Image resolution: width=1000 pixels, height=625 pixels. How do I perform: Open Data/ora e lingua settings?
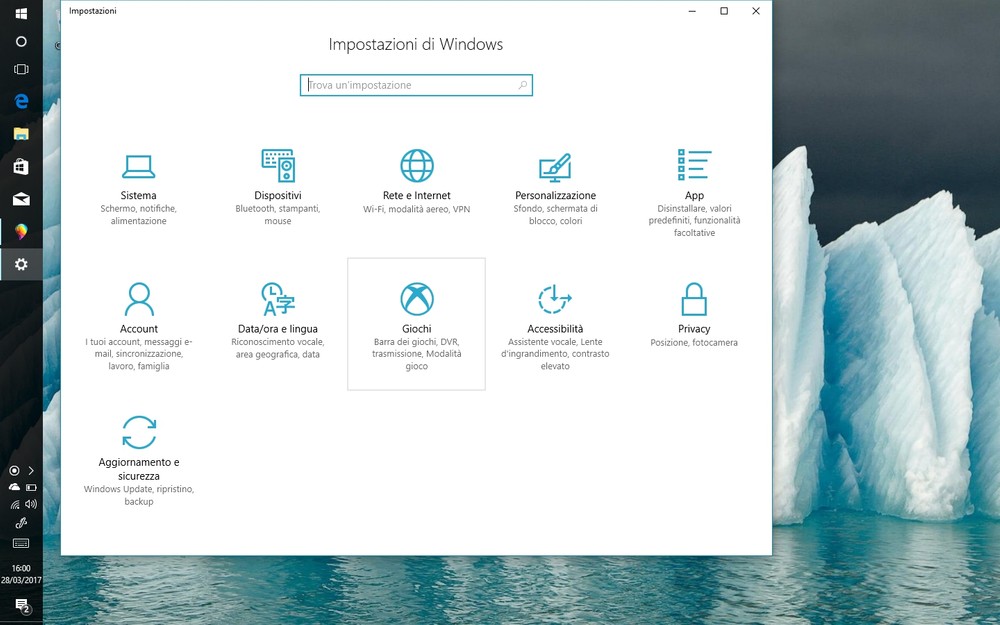[x=277, y=324]
